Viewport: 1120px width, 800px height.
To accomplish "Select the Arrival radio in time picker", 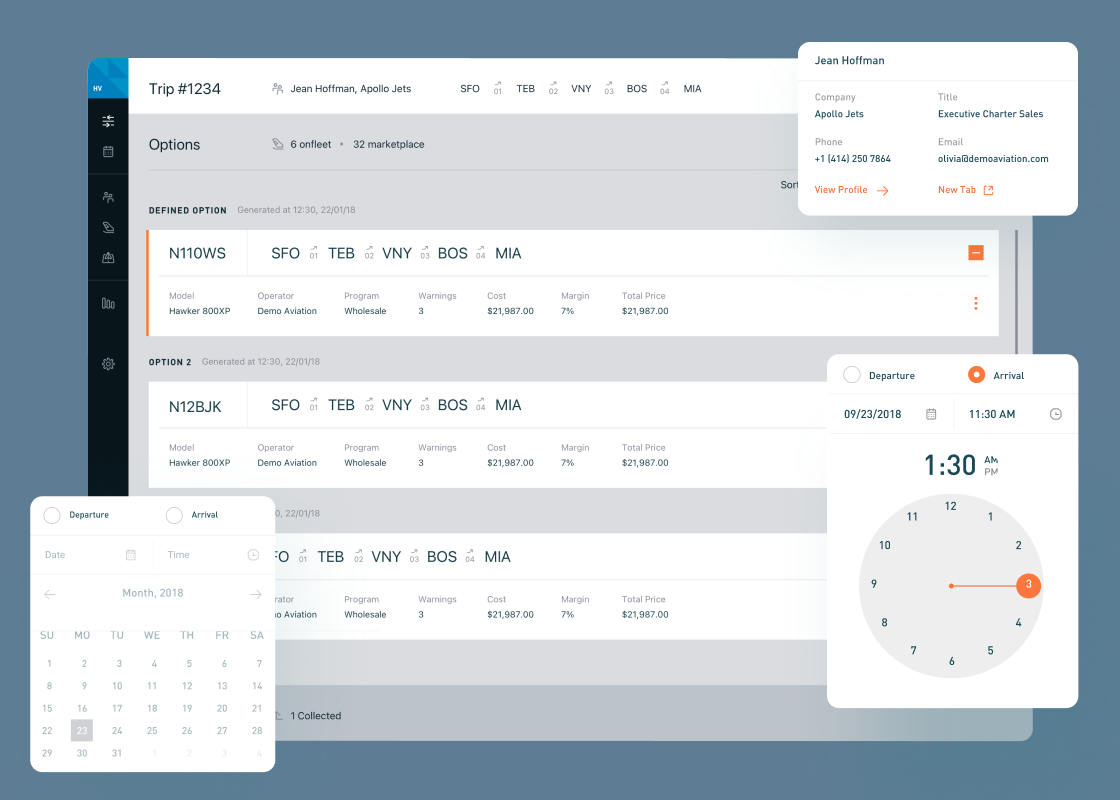I will (977, 375).
